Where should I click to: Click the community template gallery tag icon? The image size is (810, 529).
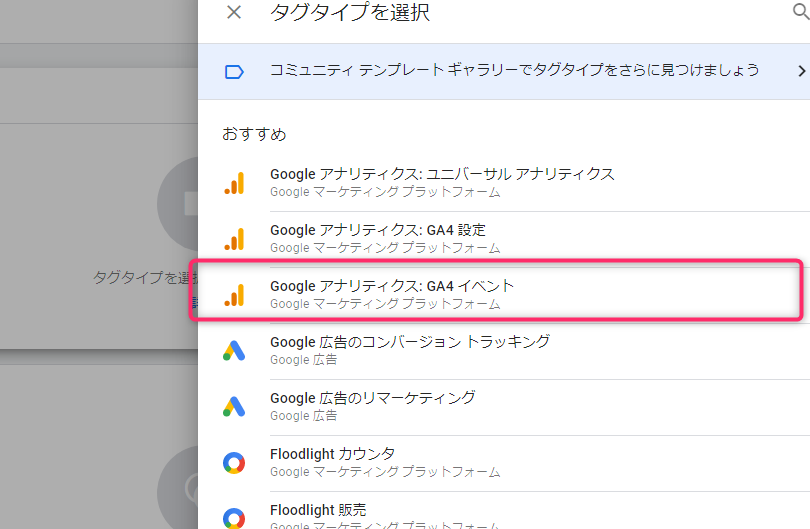click(x=234, y=72)
